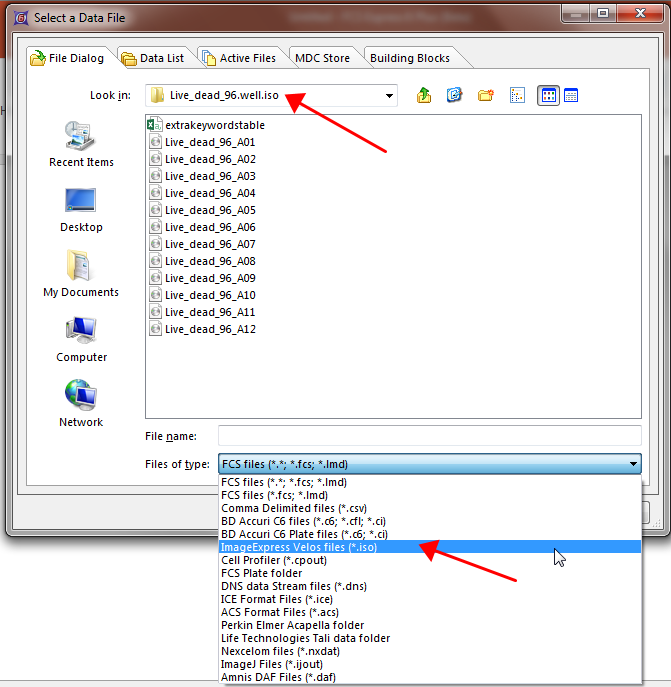Open Recent Items in the sidebar
Viewport: 671px width, 687px height.
(x=81, y=143)
